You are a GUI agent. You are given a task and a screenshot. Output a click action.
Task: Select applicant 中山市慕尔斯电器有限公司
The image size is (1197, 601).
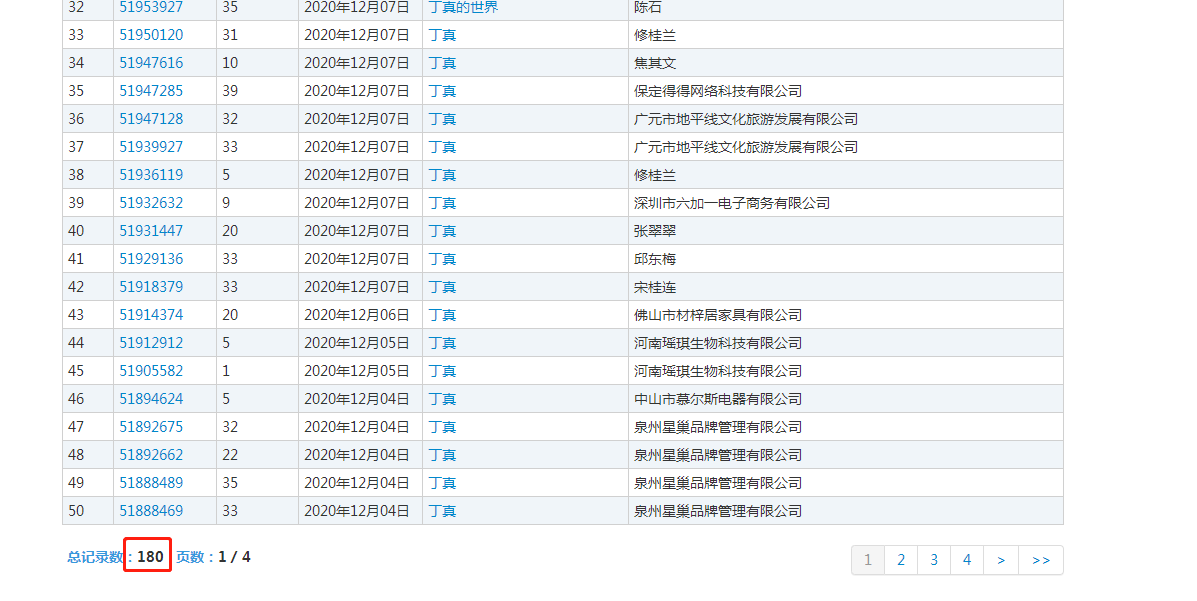[718, 399]
